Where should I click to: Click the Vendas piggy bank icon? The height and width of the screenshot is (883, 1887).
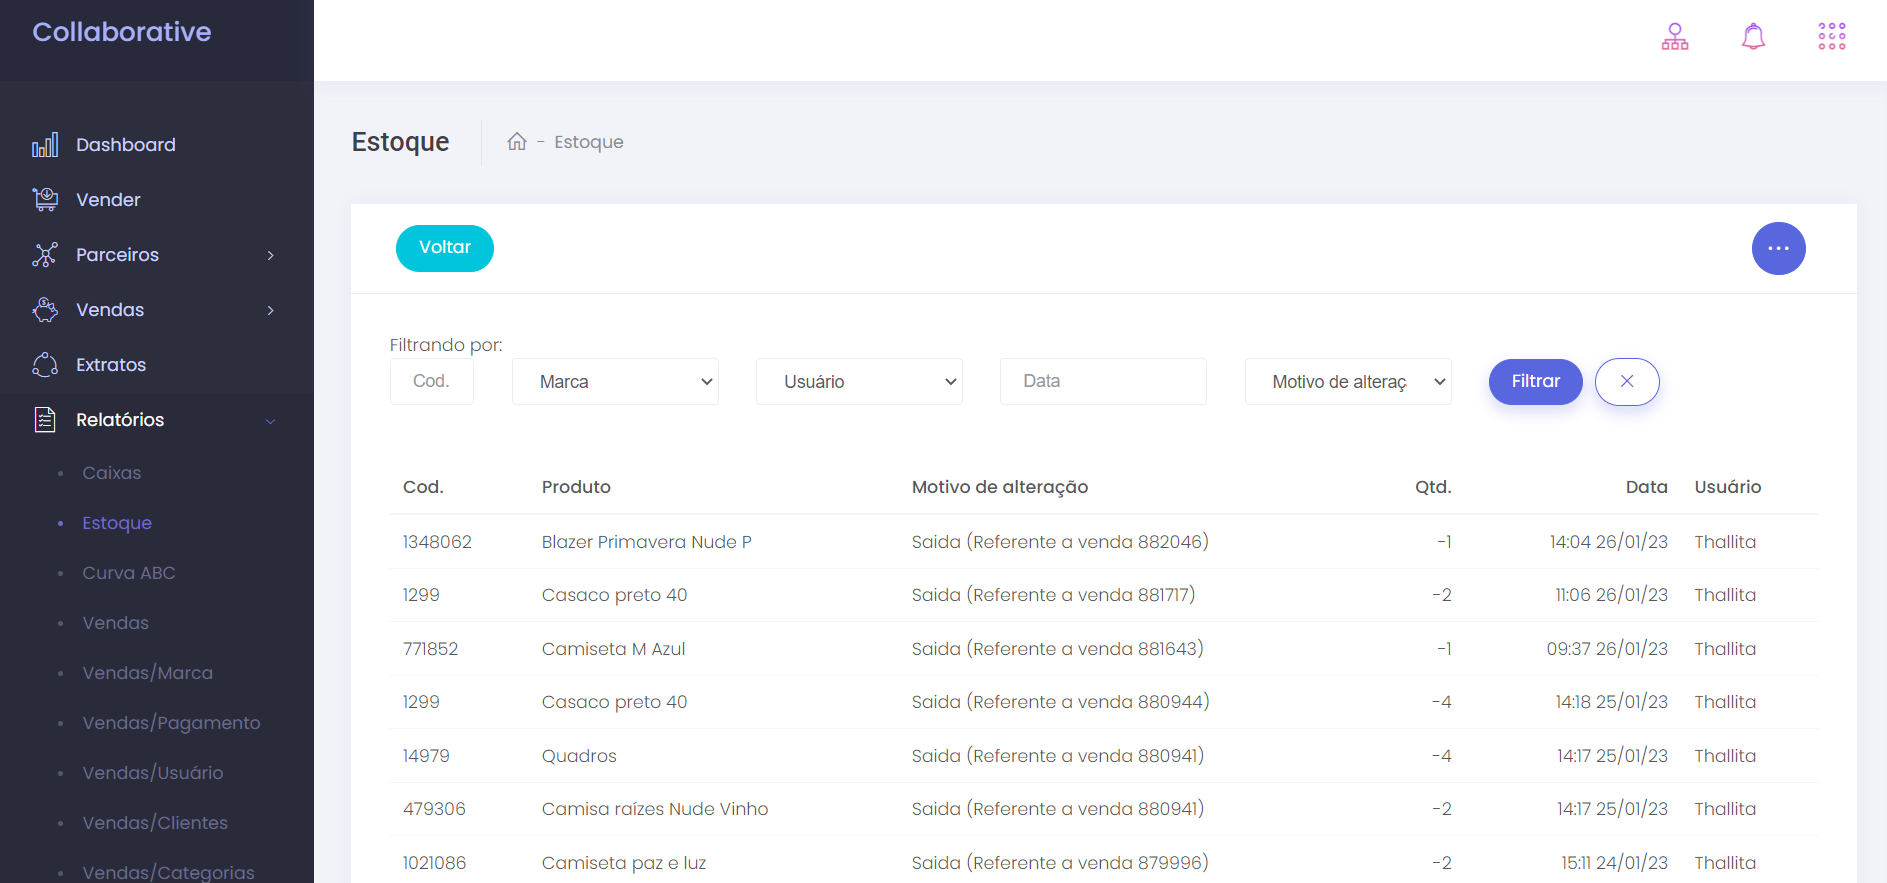tap(45, 310)
